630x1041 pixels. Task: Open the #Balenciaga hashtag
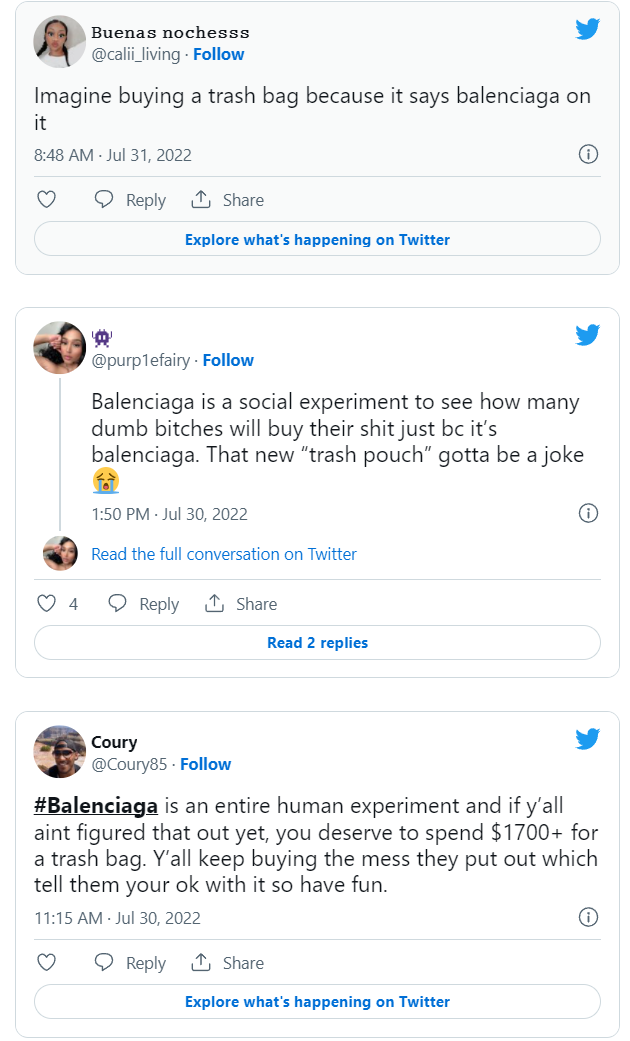(x=96, y=806)
